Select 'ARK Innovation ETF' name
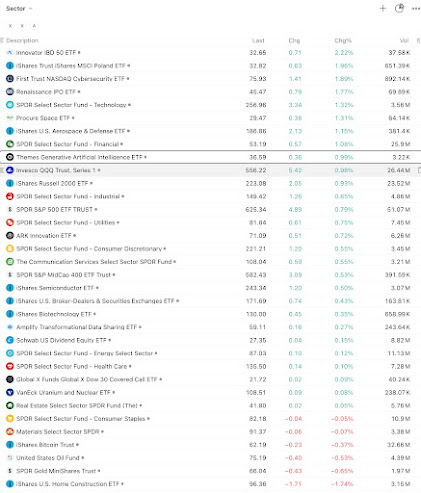This screenshot has width=421, height=493. (44, 236)
